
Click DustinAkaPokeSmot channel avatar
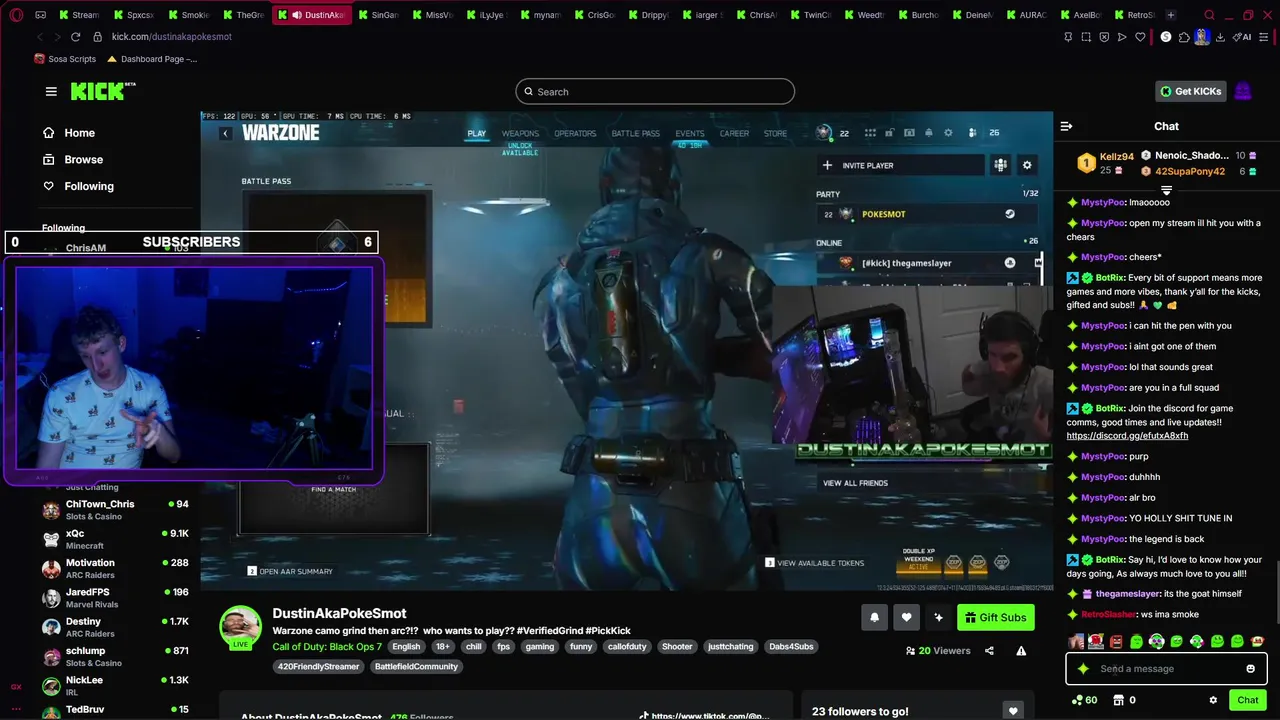point(240,627)
